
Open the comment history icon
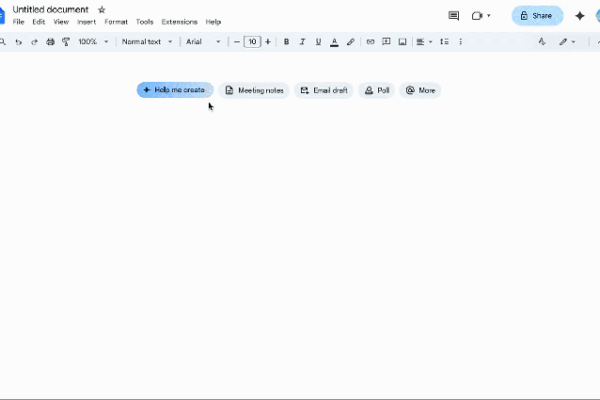pos(454,16)
